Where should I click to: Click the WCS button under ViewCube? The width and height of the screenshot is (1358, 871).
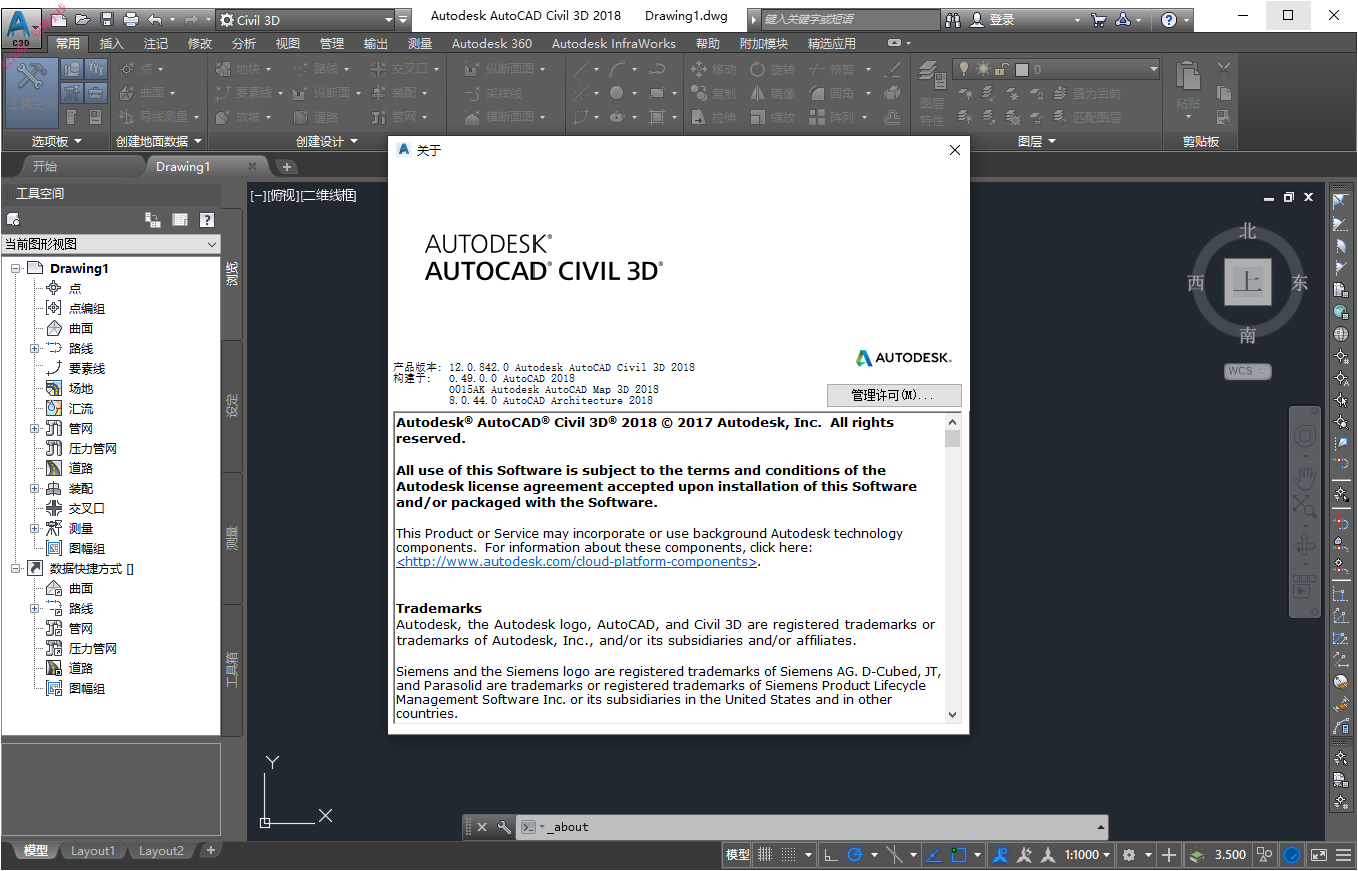pyautogui.click(x=1247, y=371)
